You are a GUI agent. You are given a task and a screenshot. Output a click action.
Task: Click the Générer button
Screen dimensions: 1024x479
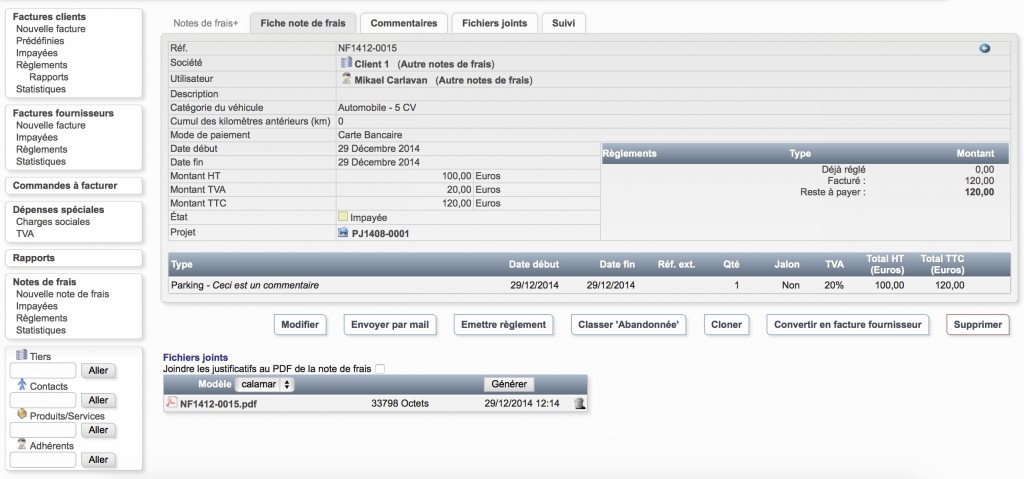click(509, 384)
